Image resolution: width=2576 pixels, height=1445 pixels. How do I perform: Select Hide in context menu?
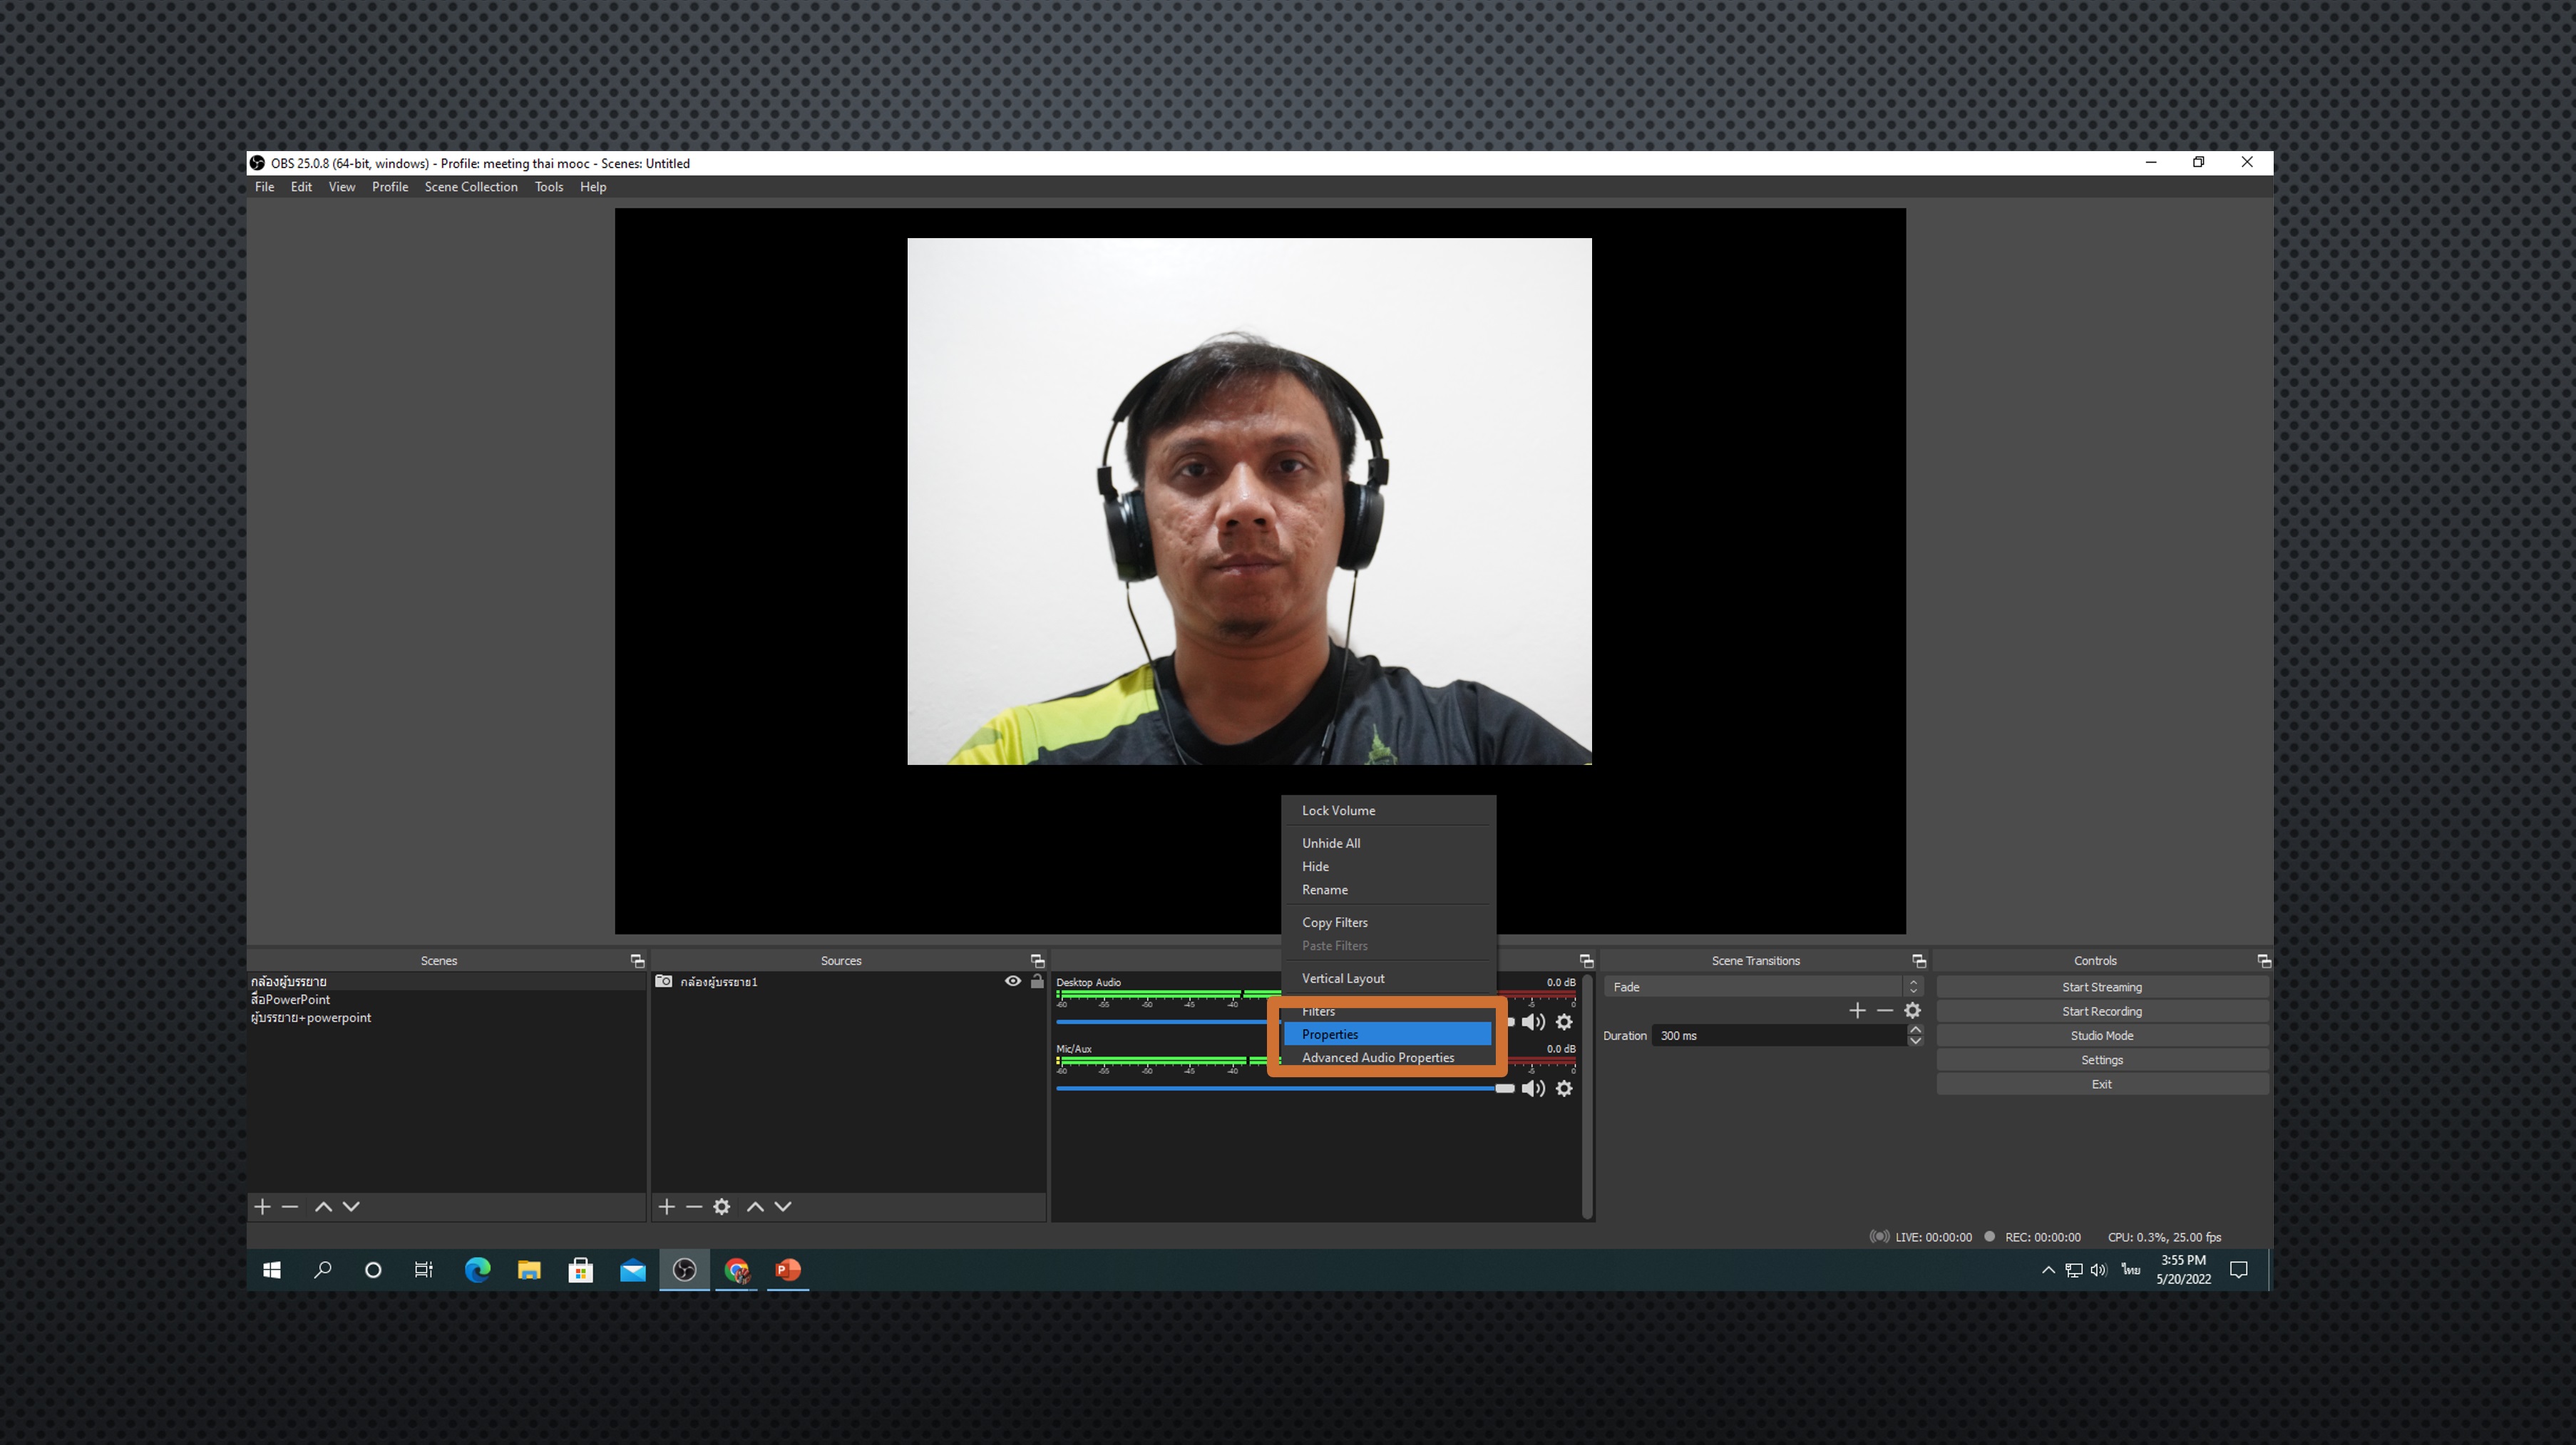pos(1388,867)
